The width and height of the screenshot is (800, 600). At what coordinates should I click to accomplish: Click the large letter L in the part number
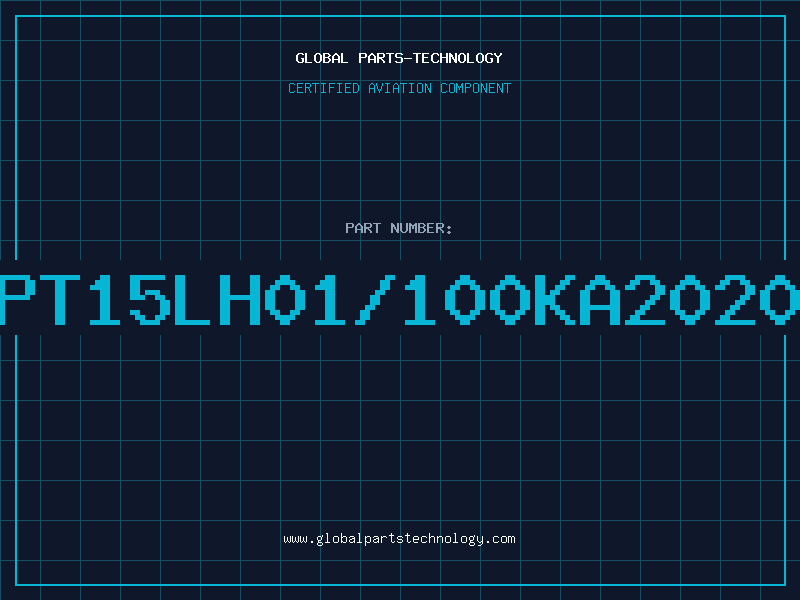coord(192,300)
